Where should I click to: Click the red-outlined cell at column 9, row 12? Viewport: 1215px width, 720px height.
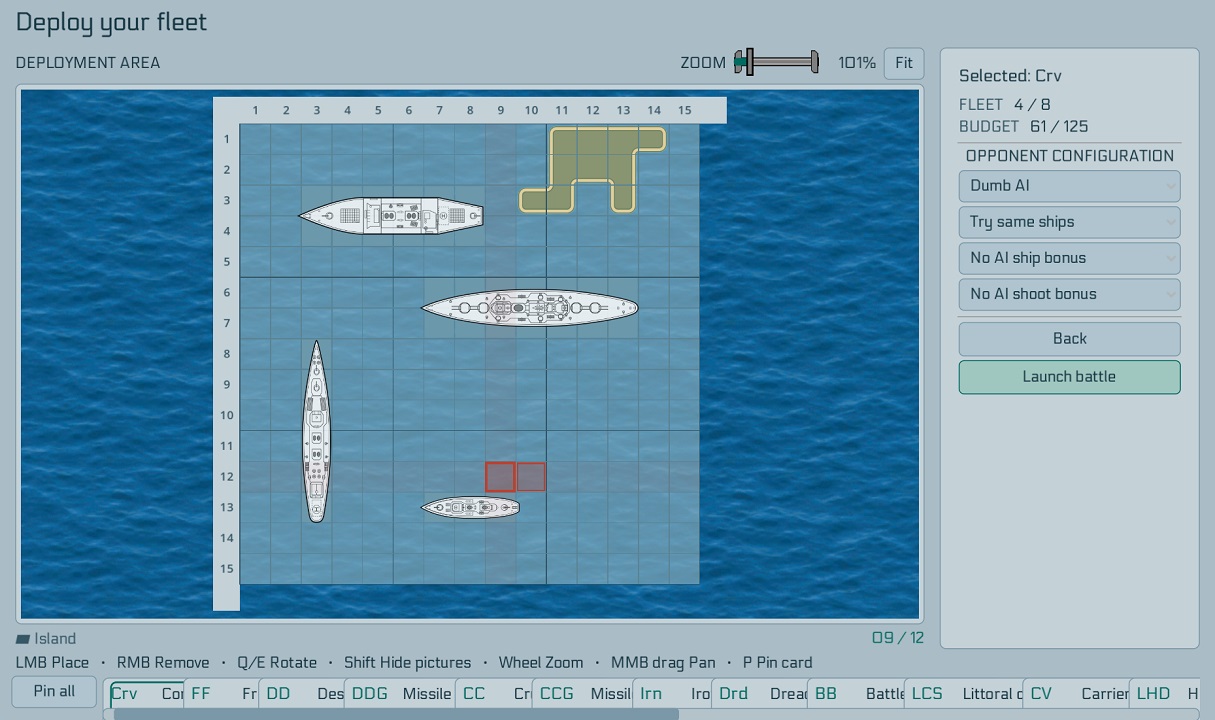click(x=500, y=477)
